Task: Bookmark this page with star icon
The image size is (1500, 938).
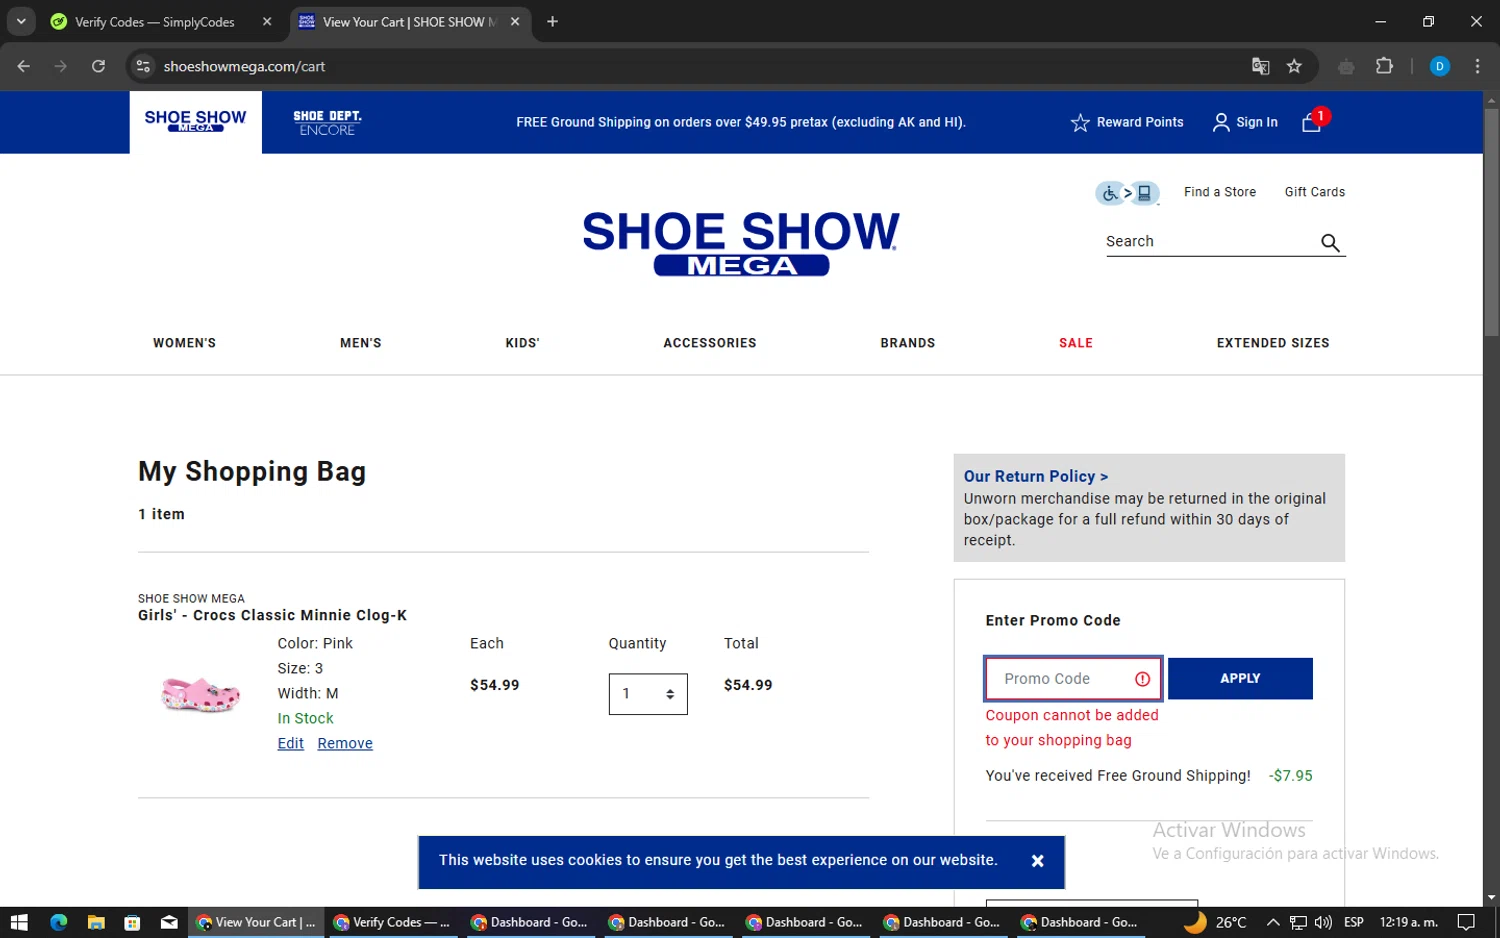Action: click(x=1294, y=66)
